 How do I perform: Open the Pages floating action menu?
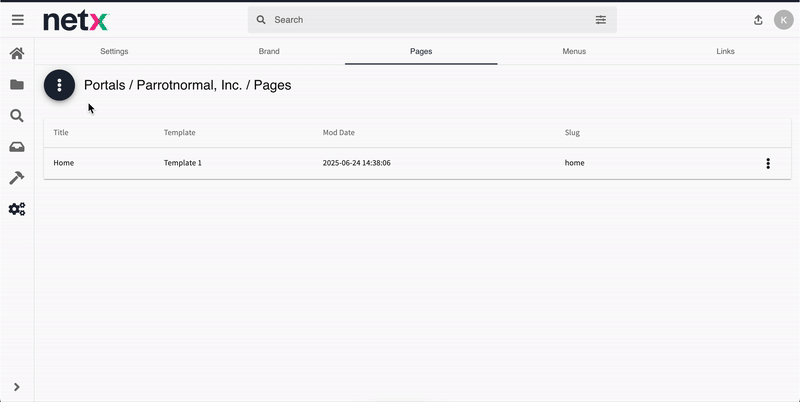click(60, 86)
